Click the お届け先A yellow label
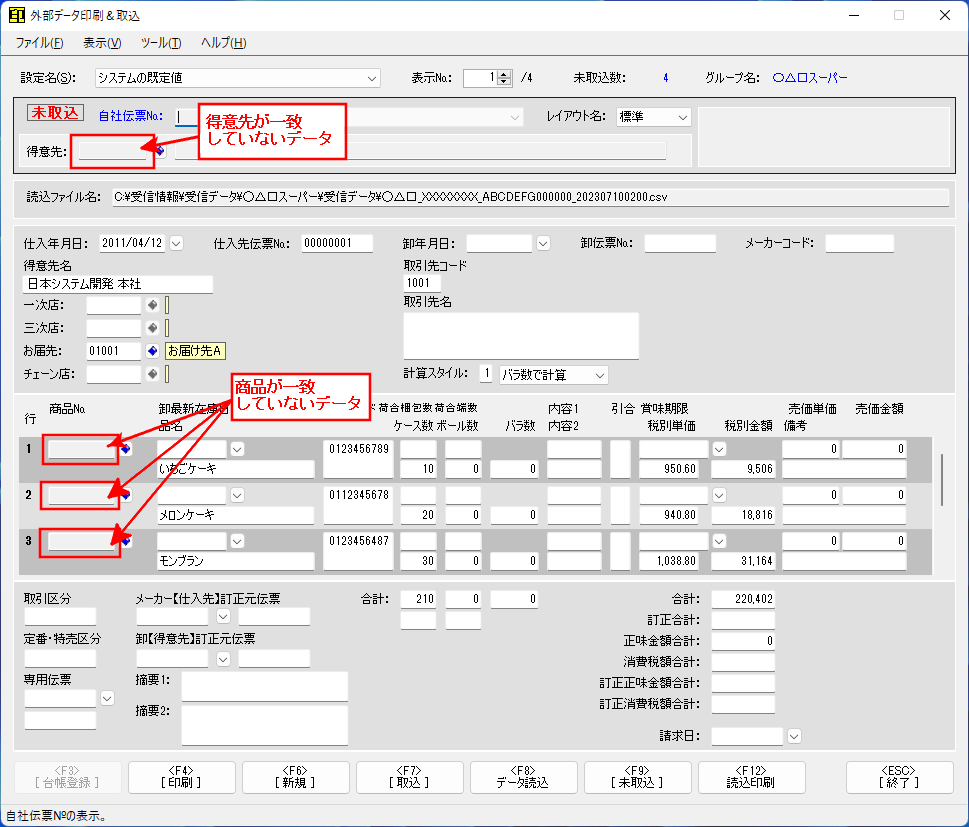969x827 pixels. tap(195, 351)
